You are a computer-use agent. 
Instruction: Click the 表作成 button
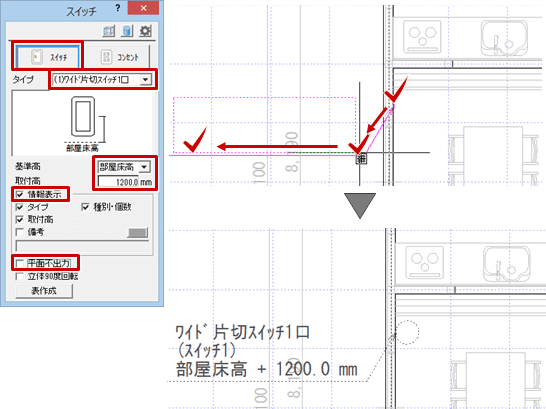pyautogui.click(x=44, y=291)
